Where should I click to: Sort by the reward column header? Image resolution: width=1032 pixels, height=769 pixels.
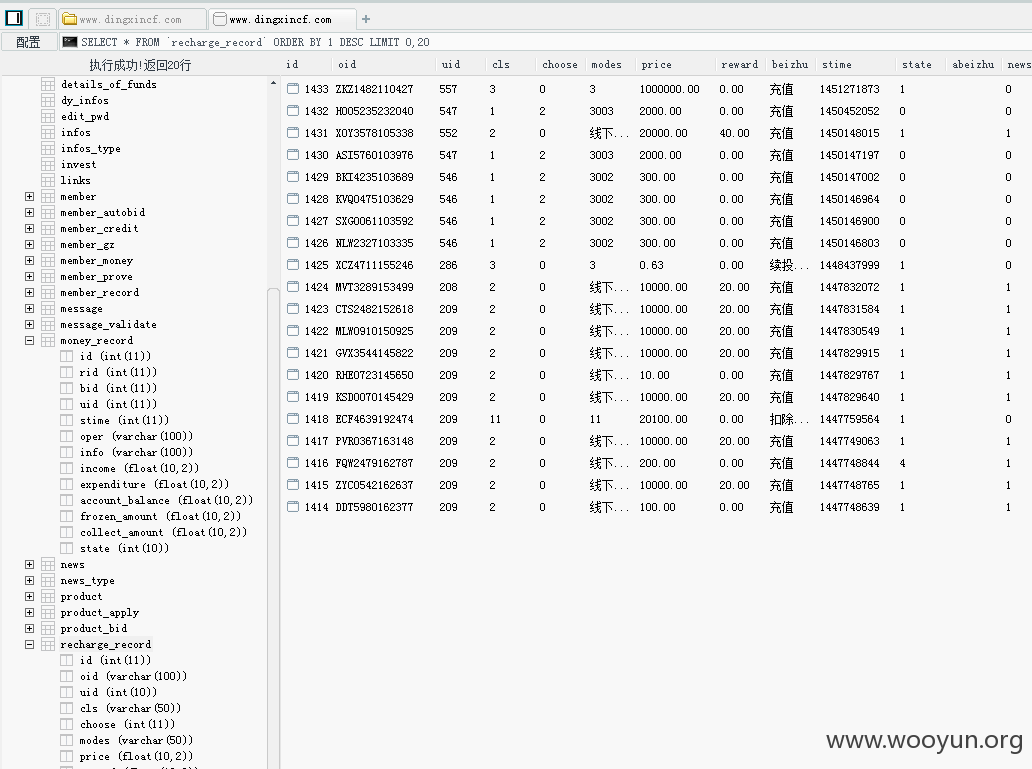point(740,65)
